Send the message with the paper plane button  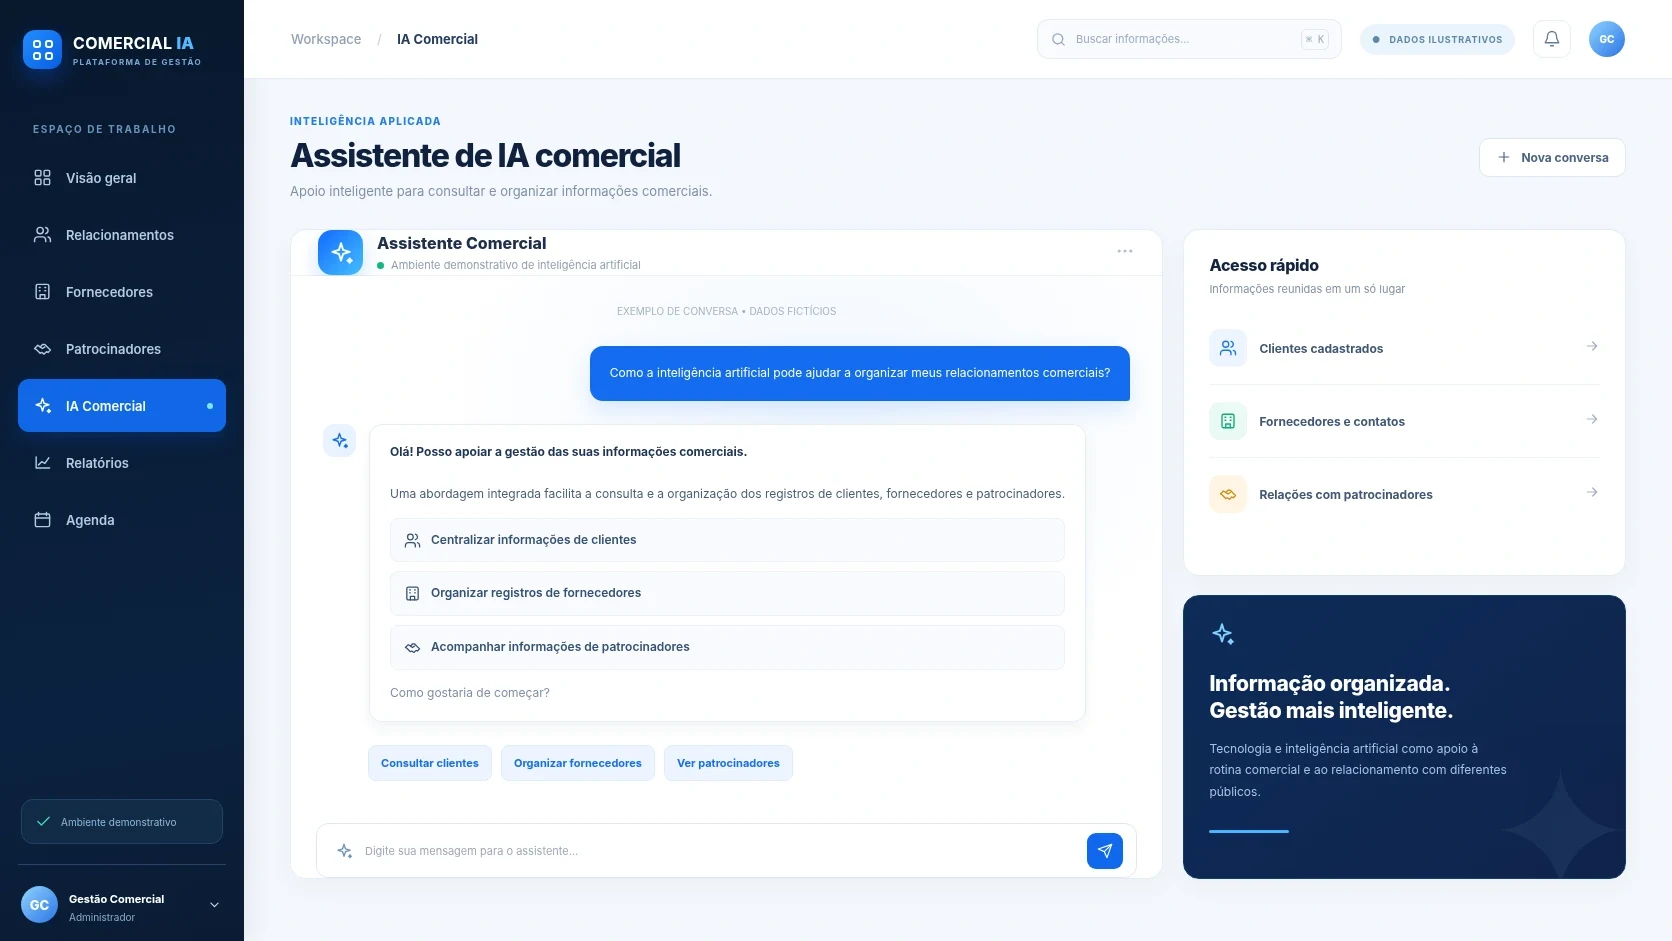pyautogui.click(x=1105, y=851)
